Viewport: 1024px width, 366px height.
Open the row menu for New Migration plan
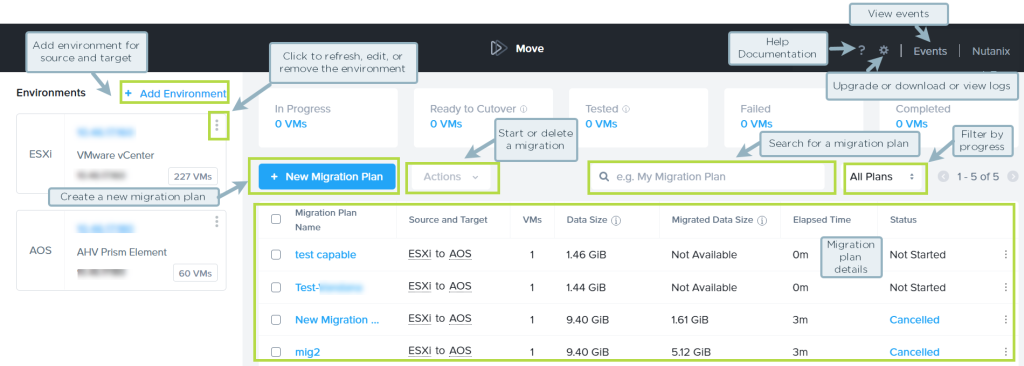(1006, 320)
